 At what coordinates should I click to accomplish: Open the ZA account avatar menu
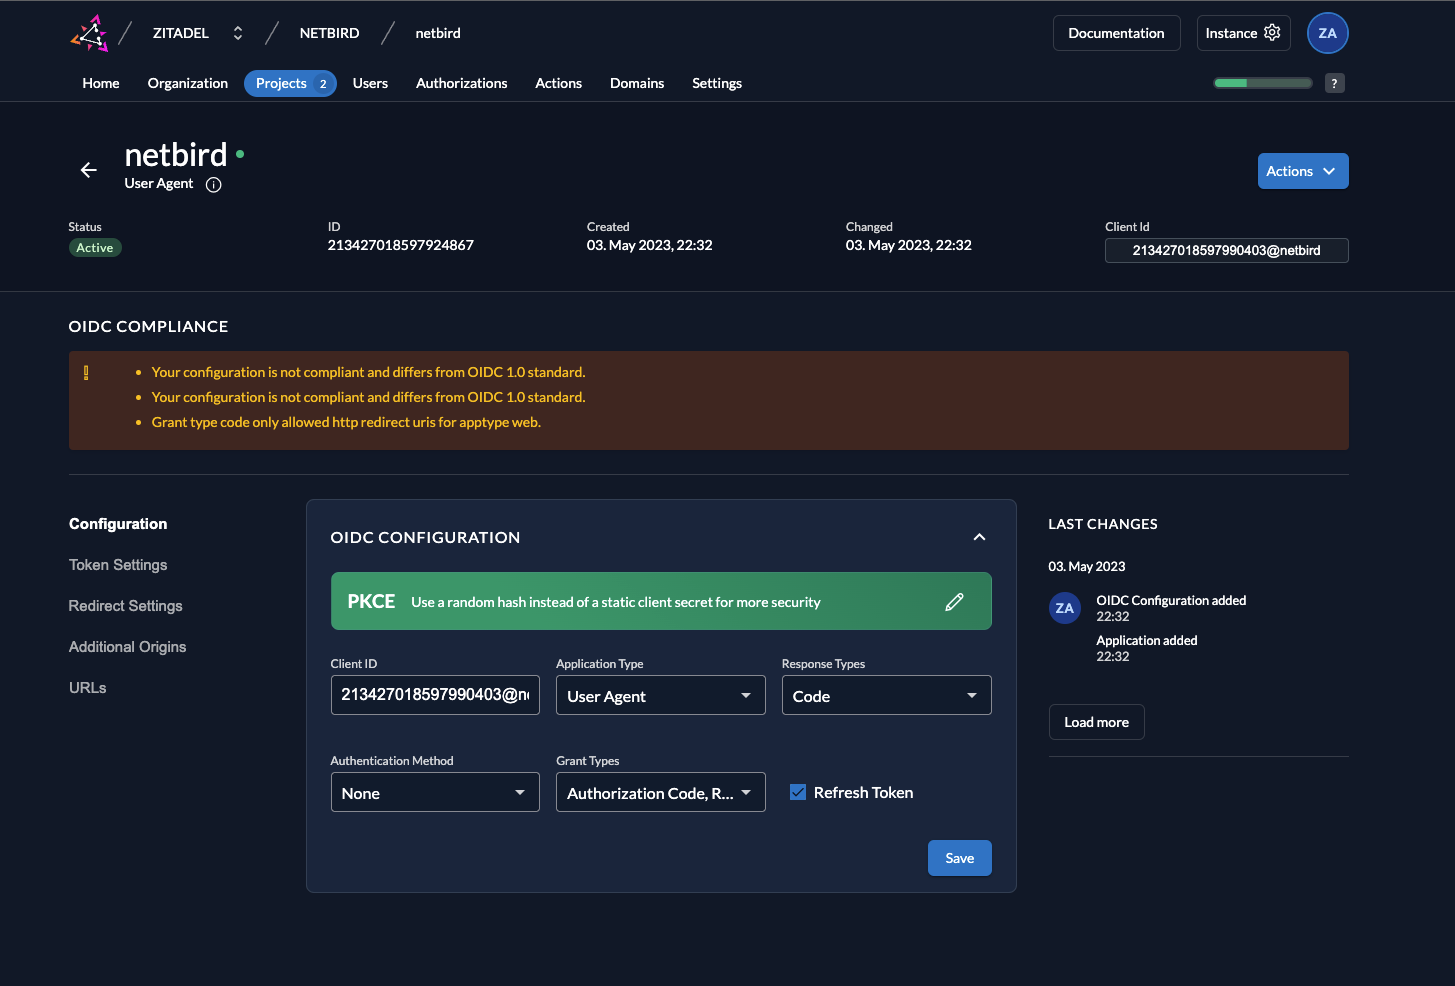pos(1328,32)
